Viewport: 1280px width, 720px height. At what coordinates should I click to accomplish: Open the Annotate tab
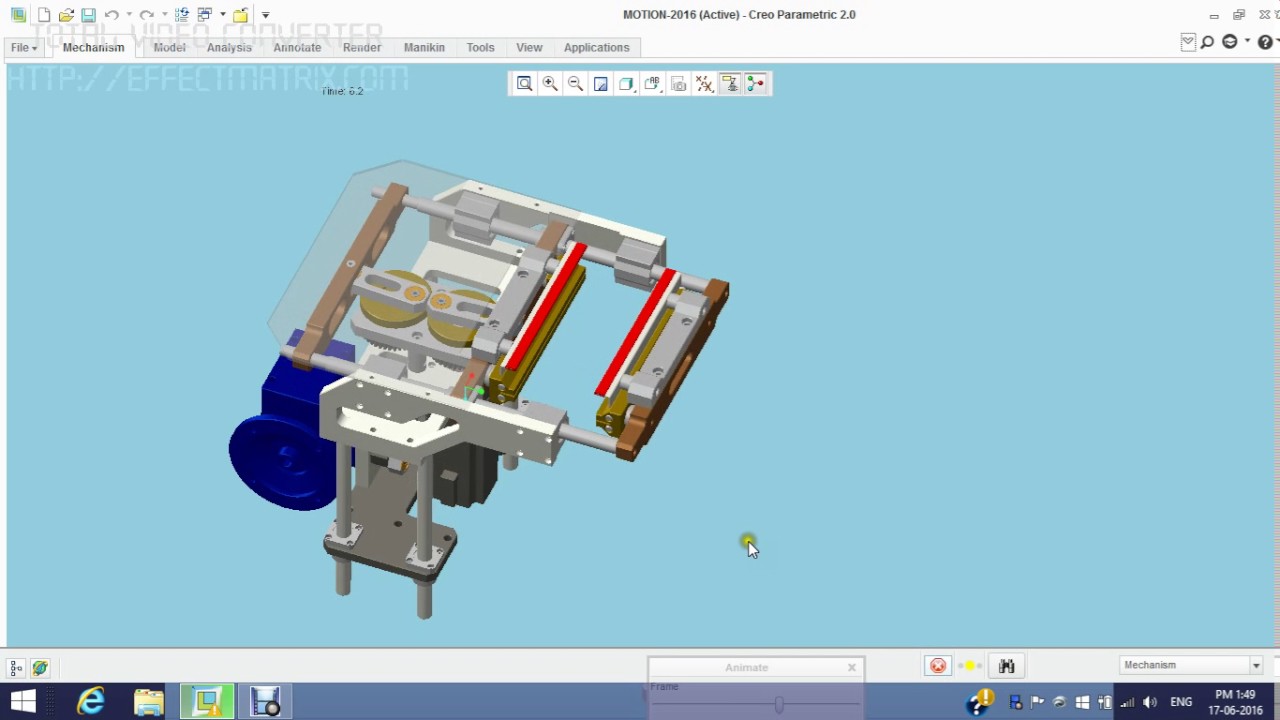(297, 47)
